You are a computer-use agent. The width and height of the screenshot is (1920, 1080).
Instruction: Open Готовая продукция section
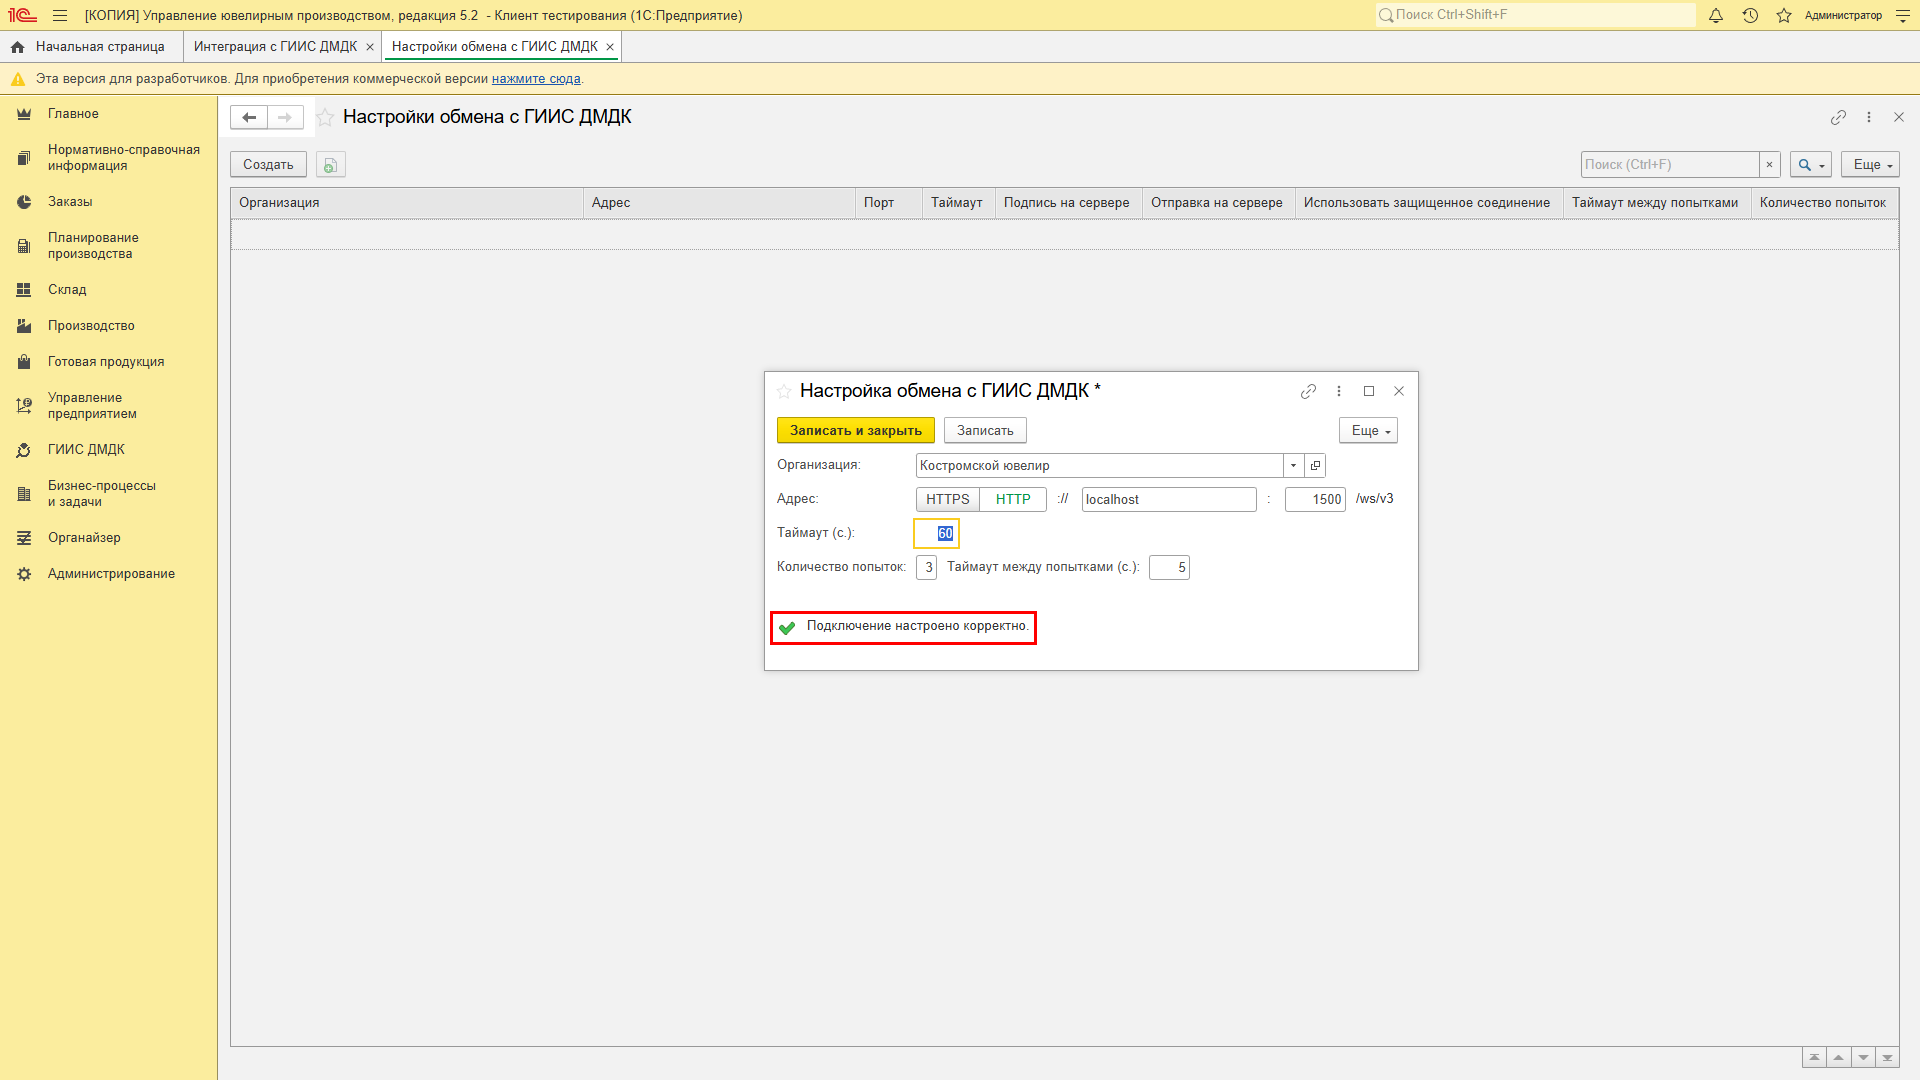[x=108, y=362]
